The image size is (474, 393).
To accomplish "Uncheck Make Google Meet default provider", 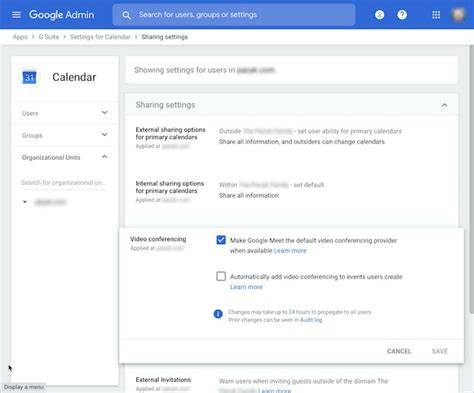I will [221, 240].
